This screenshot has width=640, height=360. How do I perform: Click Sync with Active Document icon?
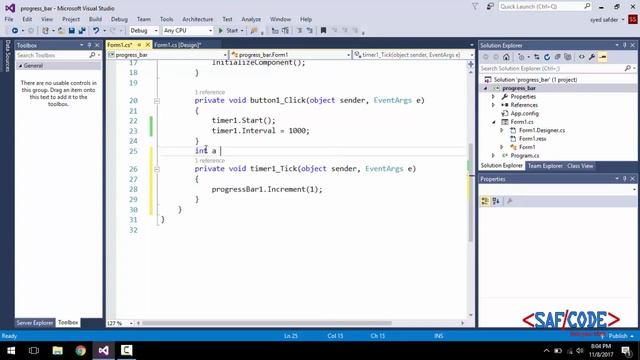tap(536, 57)
